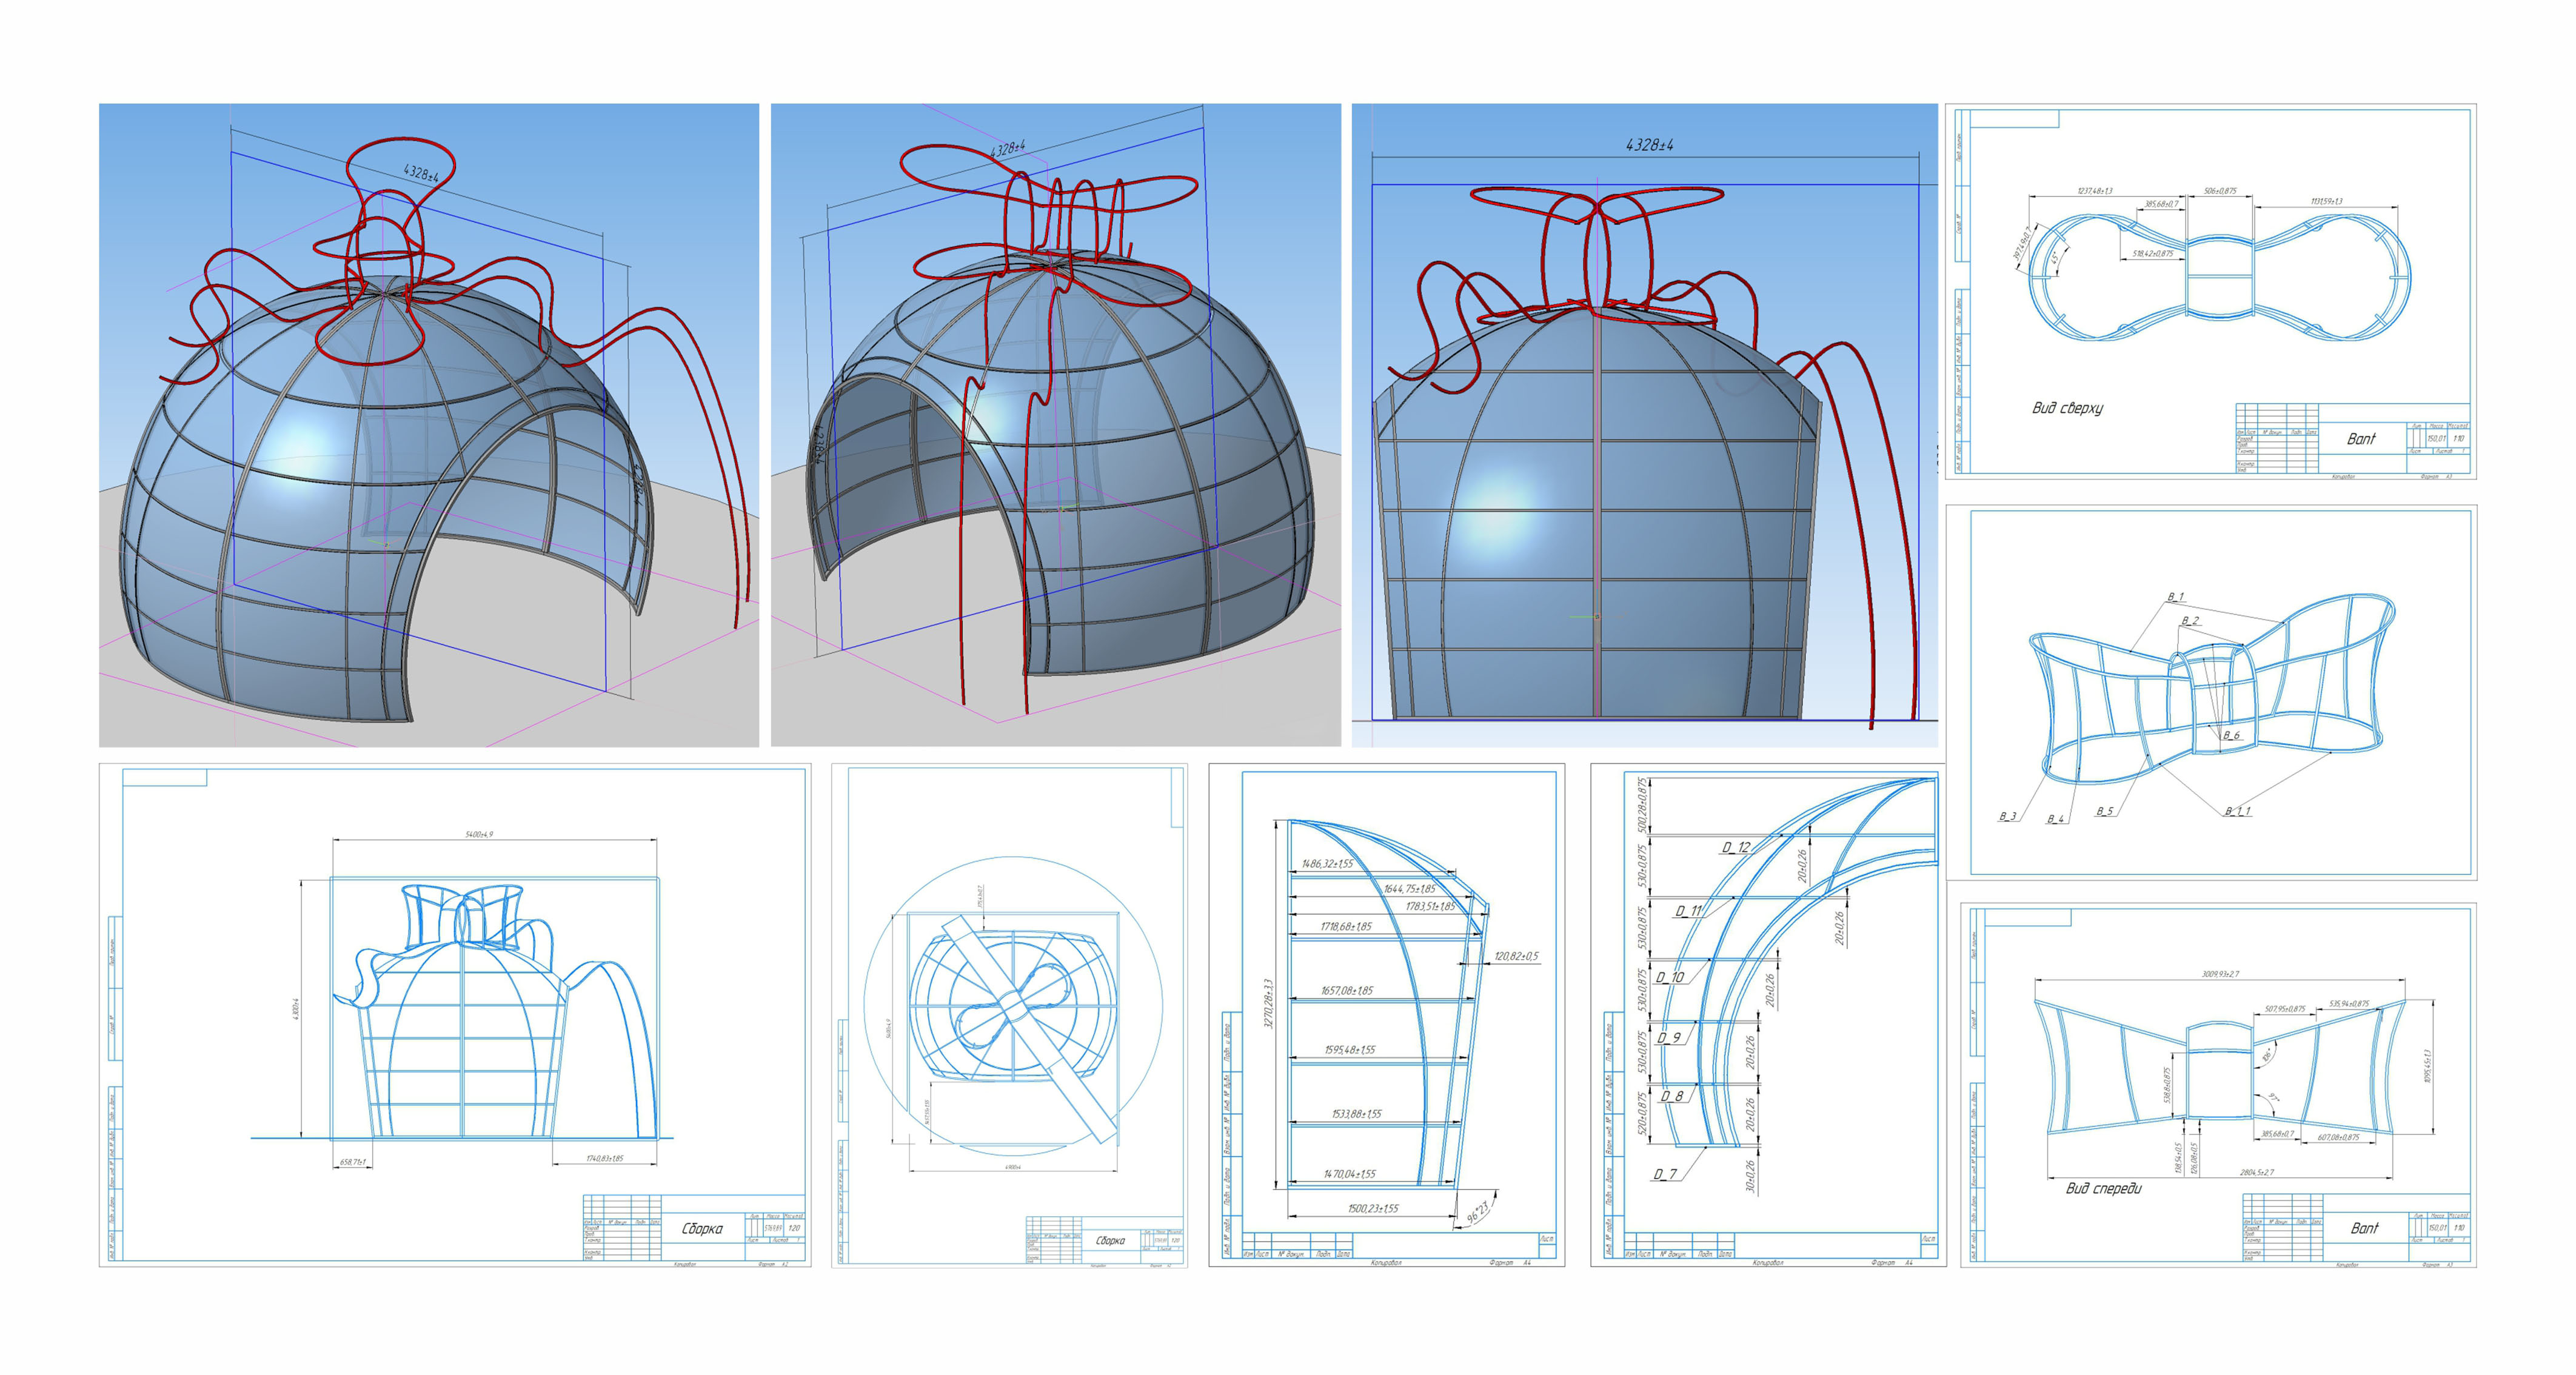This screenshot has width=2576, height=1375.
Task: Click the D_7 label at arch bottom
Action: pos(1665,1174)
